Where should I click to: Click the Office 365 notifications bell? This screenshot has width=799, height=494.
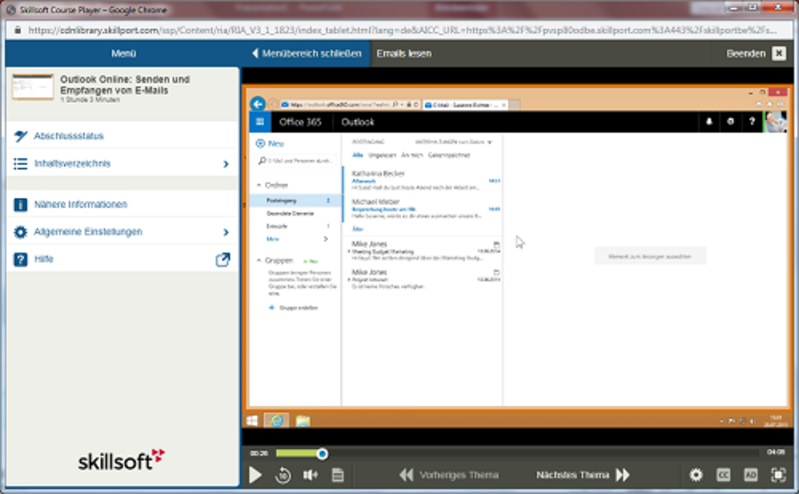pos(709,122)
